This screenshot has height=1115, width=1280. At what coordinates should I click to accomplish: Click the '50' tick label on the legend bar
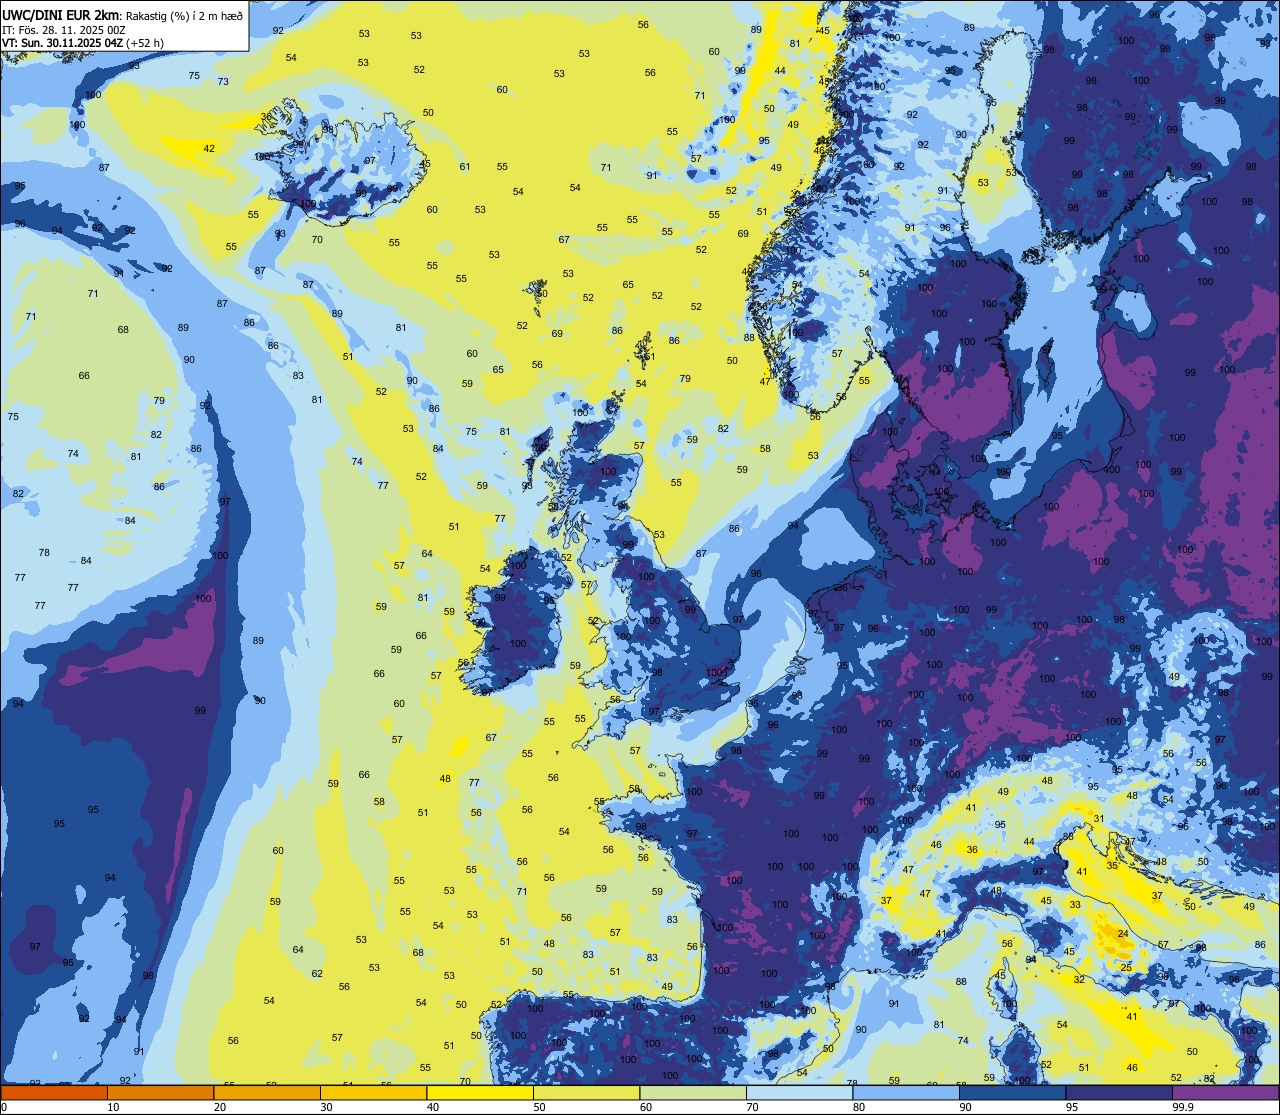(x=540, y=1107)
